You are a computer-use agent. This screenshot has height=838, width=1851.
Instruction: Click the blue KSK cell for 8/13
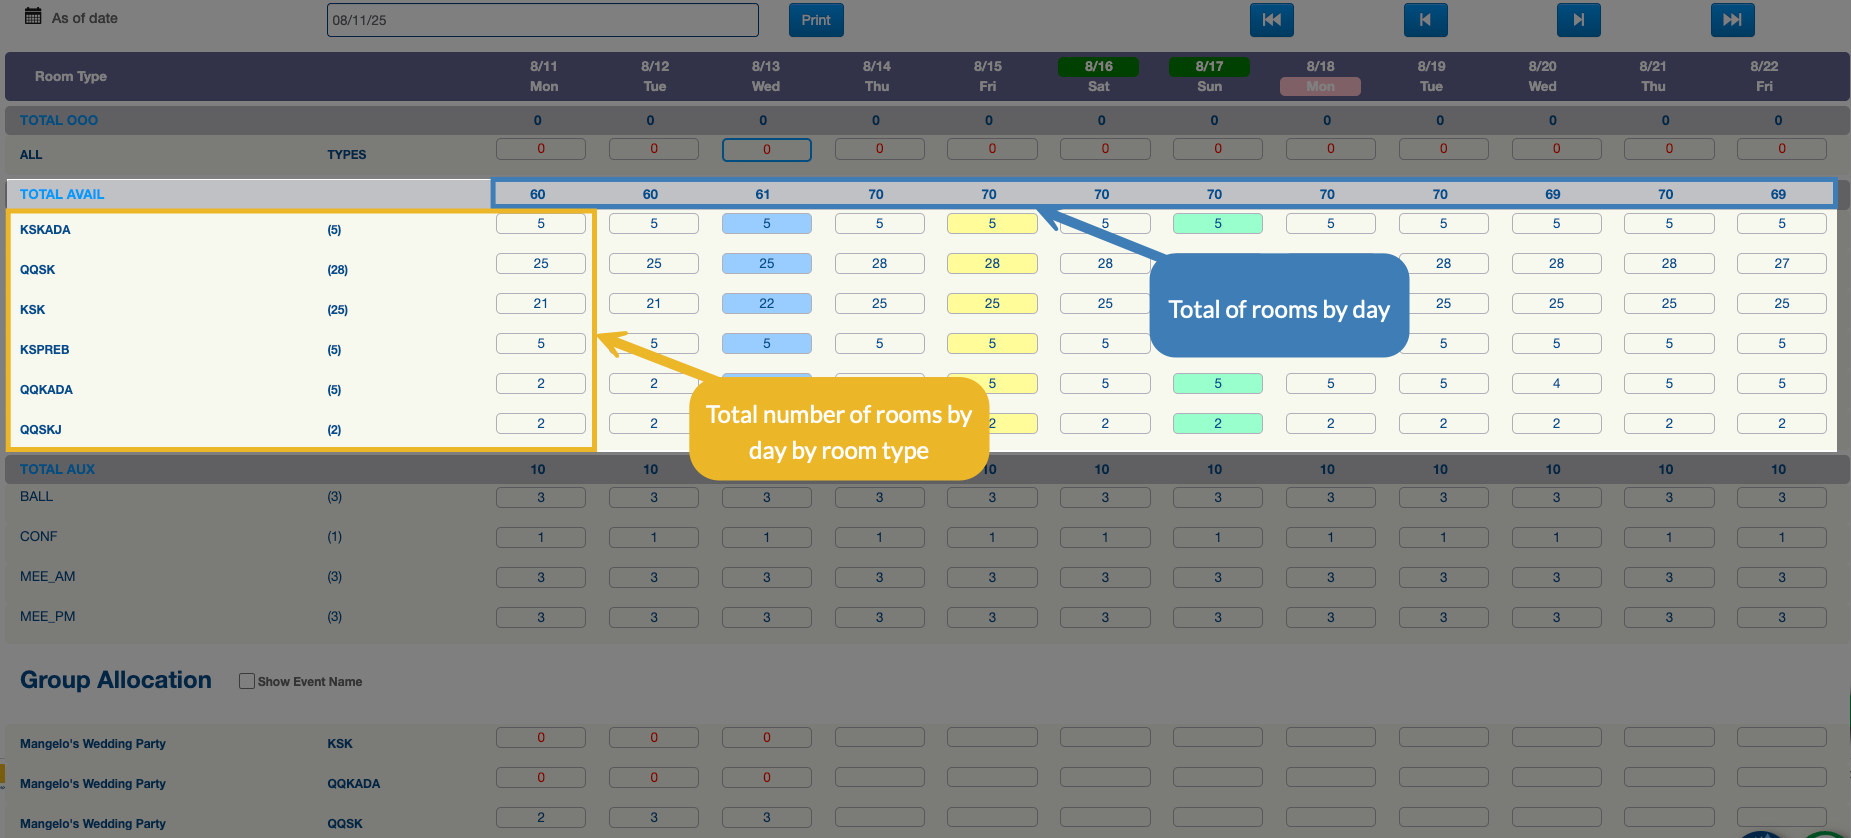click(x=766, y=304)
